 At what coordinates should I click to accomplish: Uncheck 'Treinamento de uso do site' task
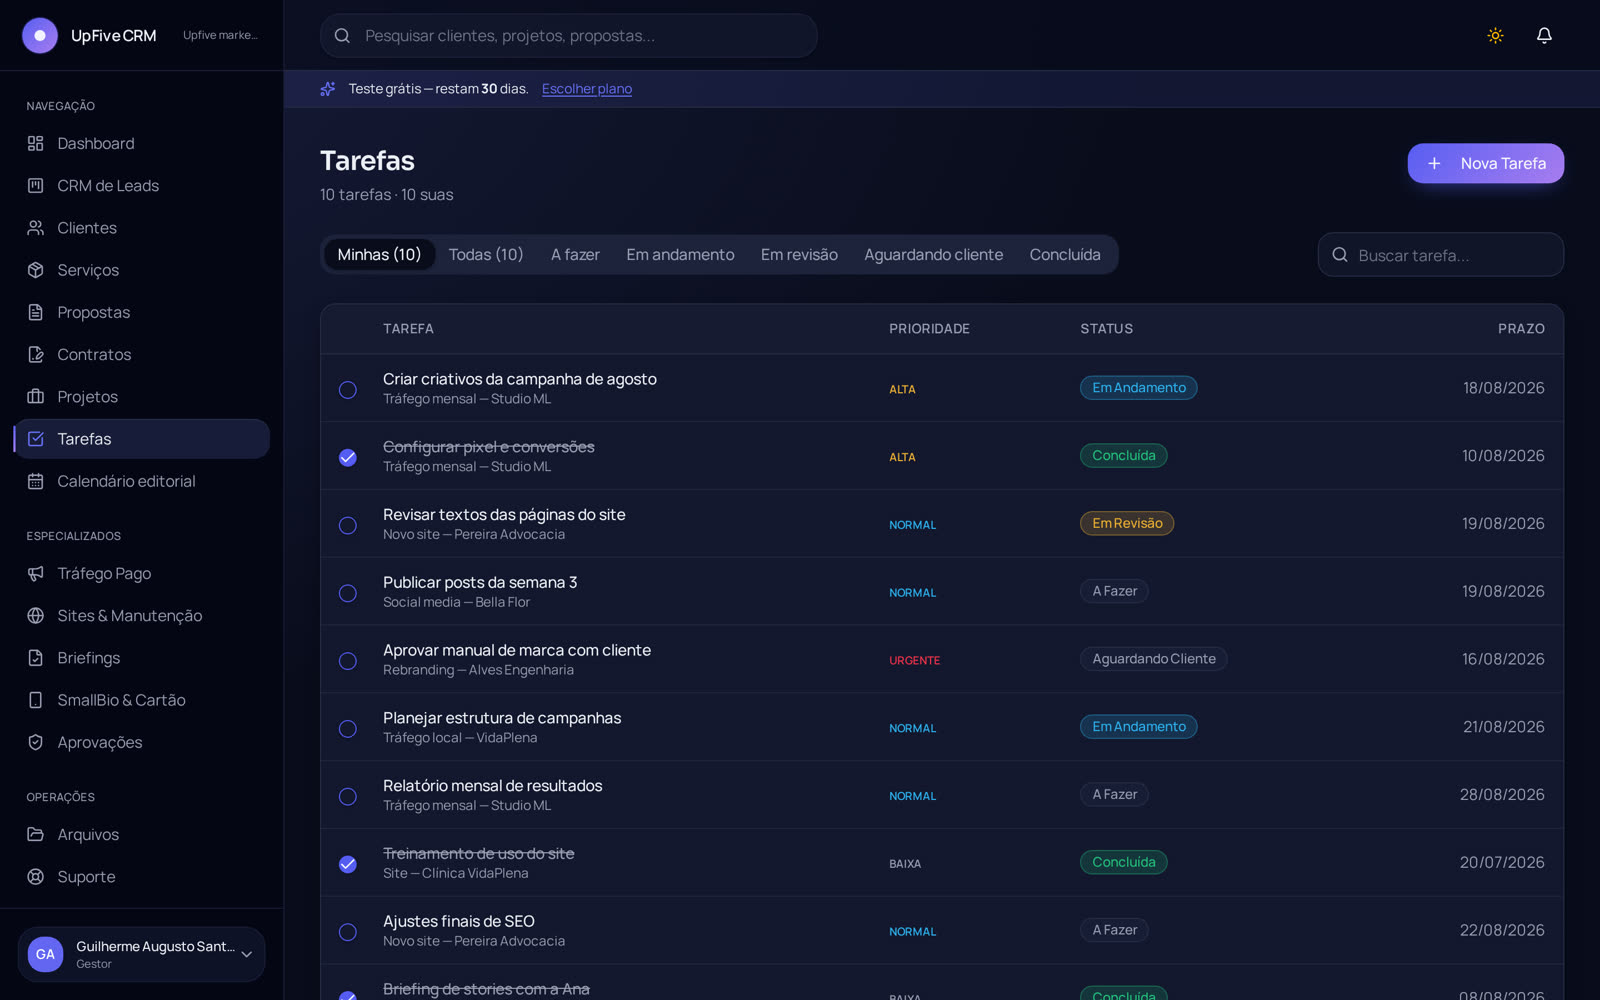pyautogui.click(x=348, y=865)
